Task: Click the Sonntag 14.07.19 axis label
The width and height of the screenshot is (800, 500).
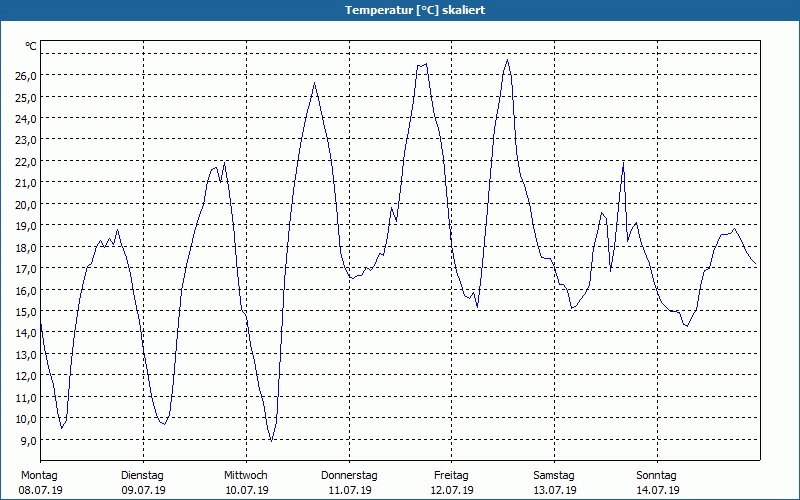Action: pos(657,483)
